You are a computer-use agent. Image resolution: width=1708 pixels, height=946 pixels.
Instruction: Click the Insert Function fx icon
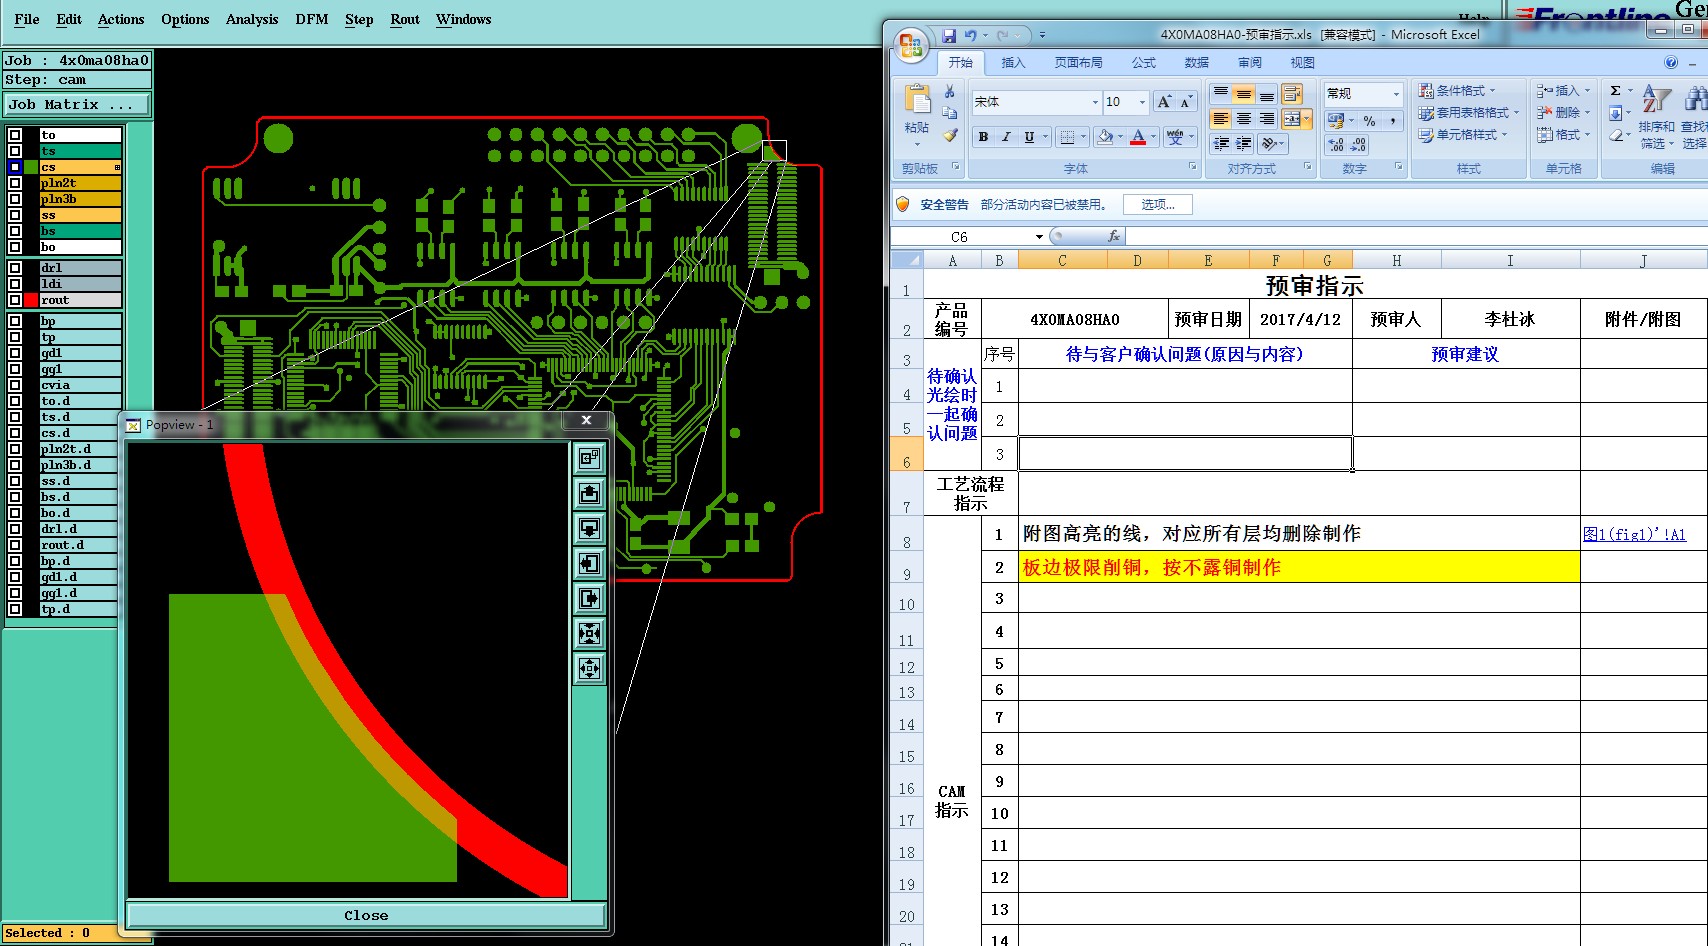(1113, 236)
